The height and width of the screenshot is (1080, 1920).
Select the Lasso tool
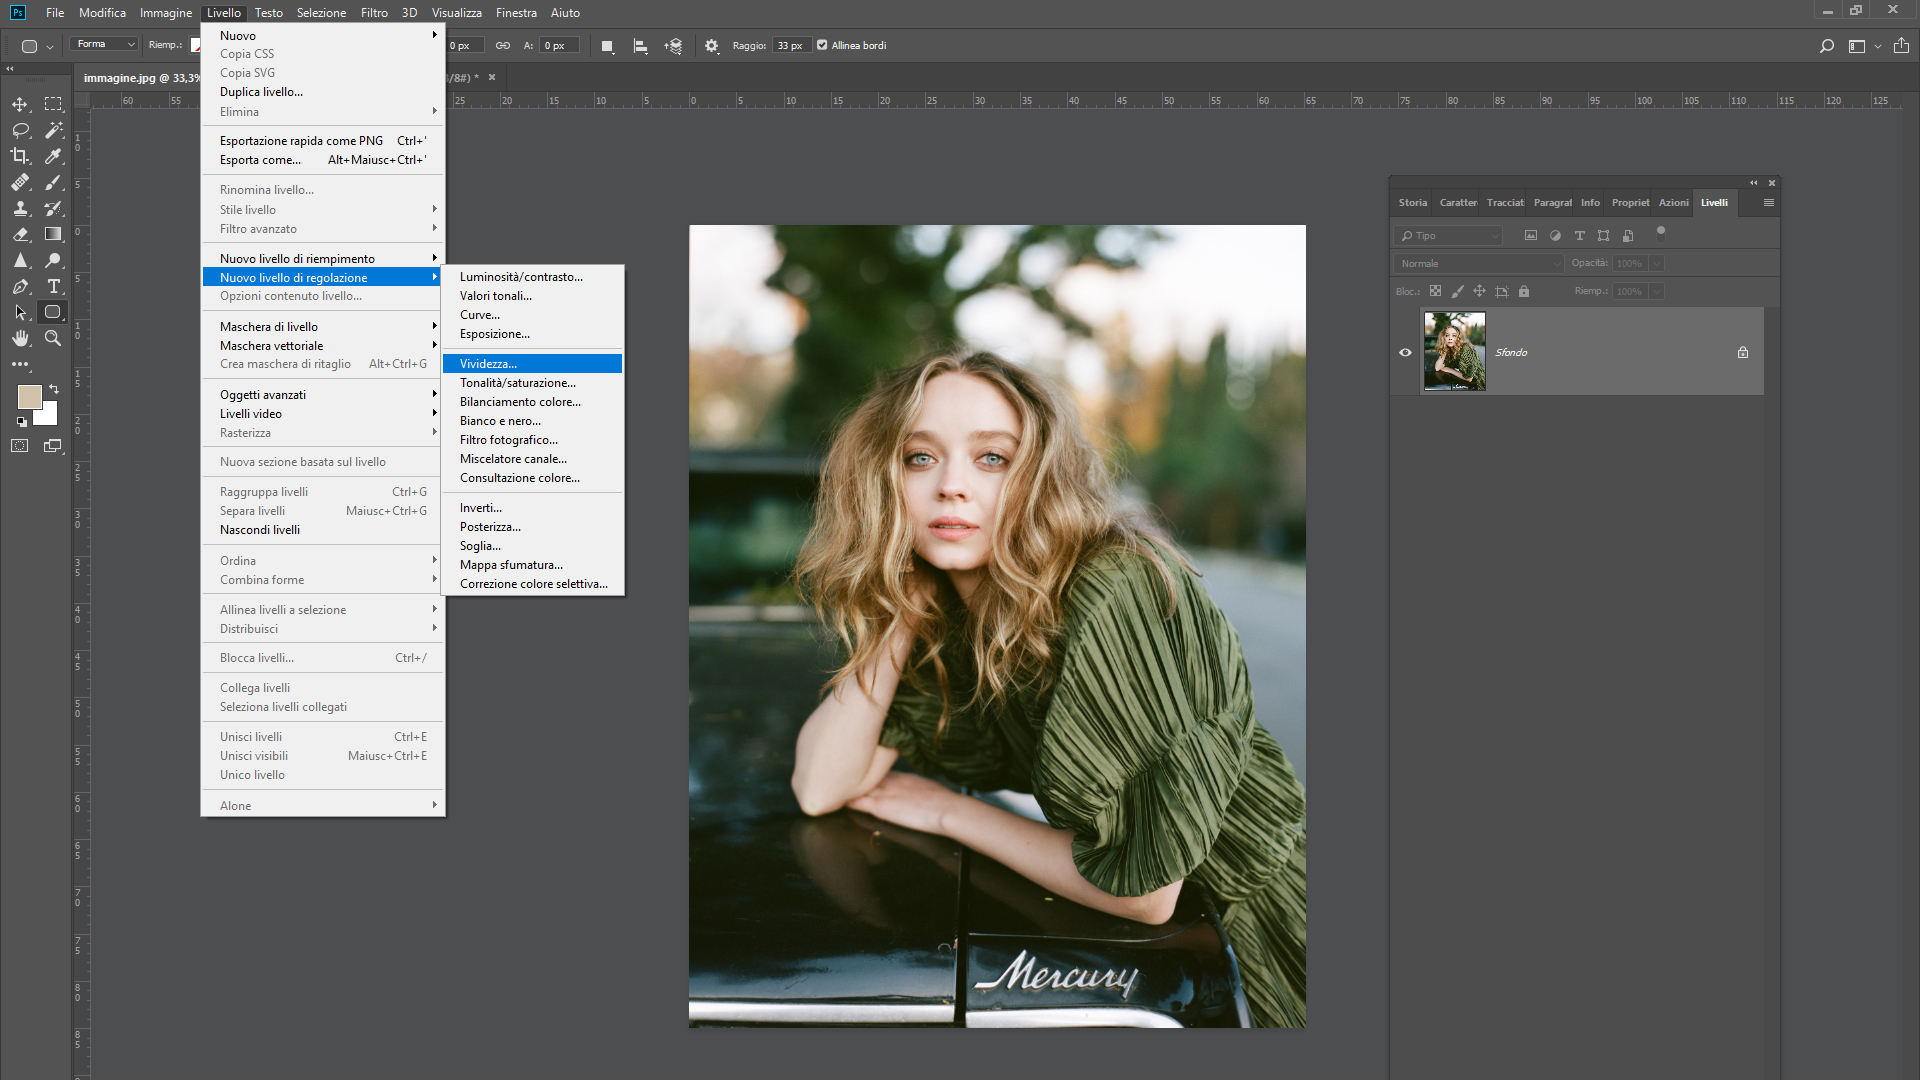point(20,130)
